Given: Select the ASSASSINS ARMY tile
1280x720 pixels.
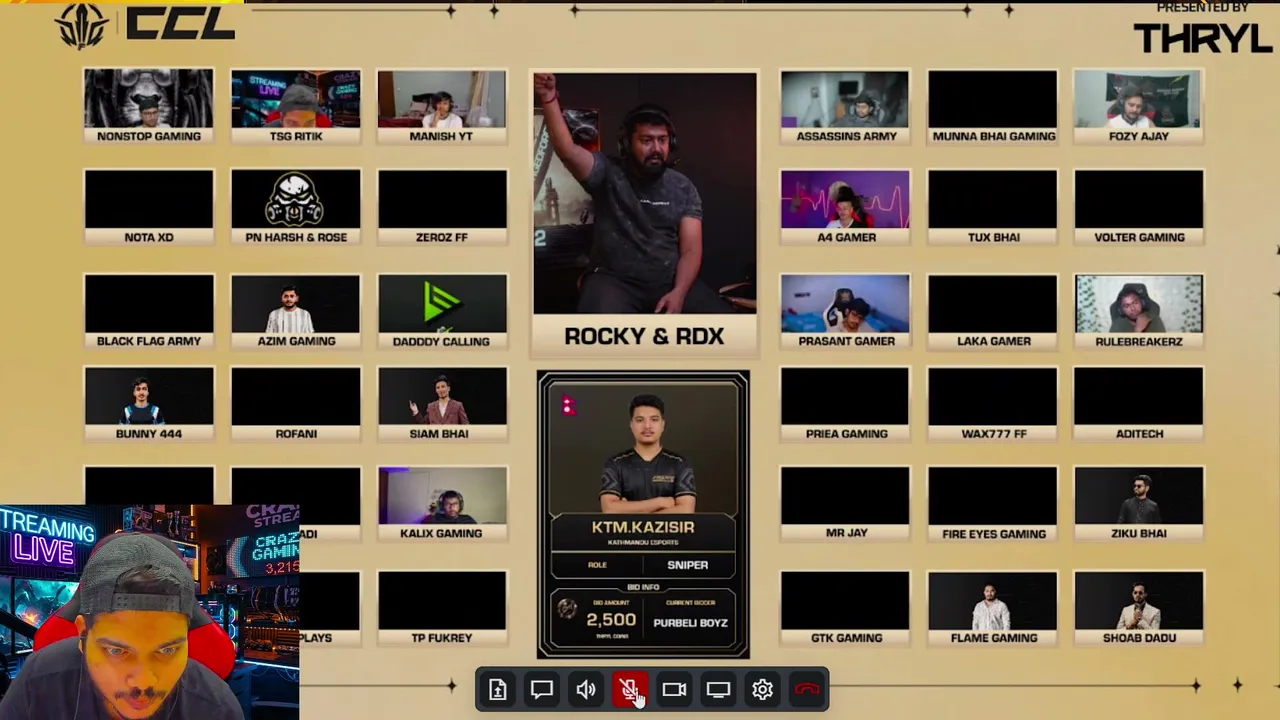Looking at the screenshot, I should [x=846, y=106].
